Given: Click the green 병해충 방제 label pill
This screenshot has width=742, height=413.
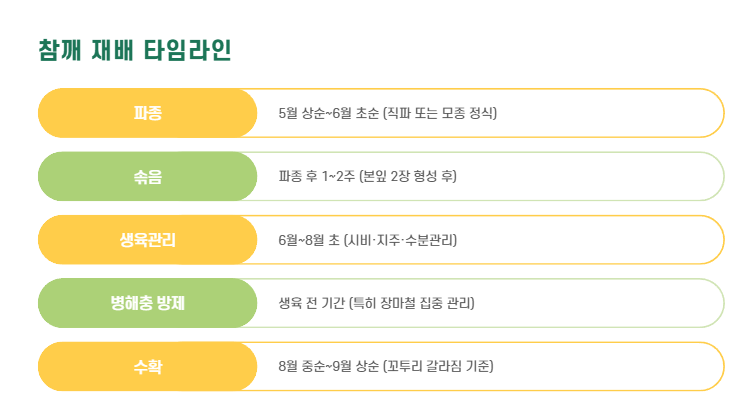Looking at the screenshot, I should [147, 303].
